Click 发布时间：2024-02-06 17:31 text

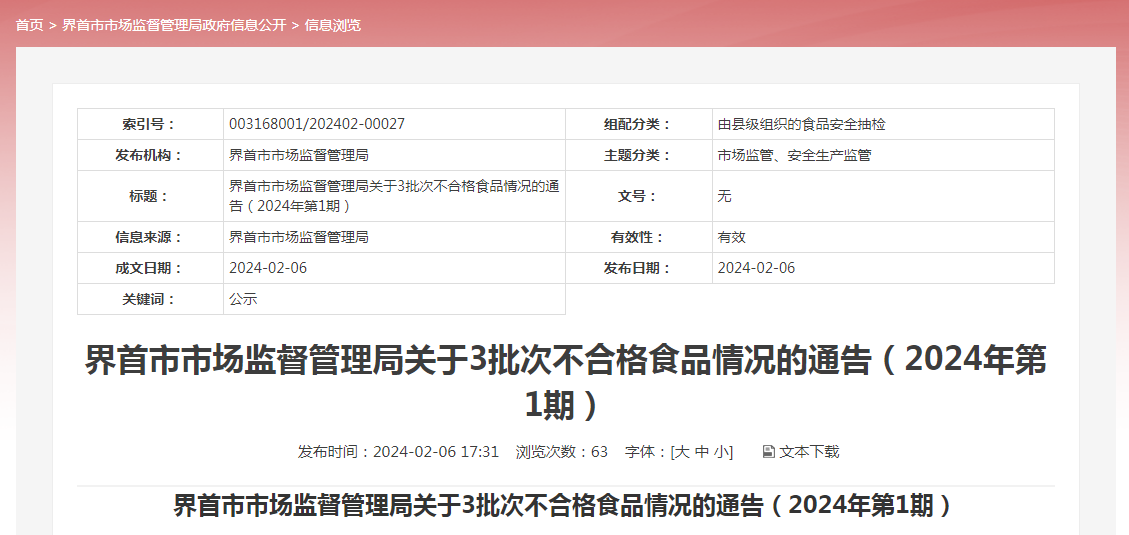(398, 451)
